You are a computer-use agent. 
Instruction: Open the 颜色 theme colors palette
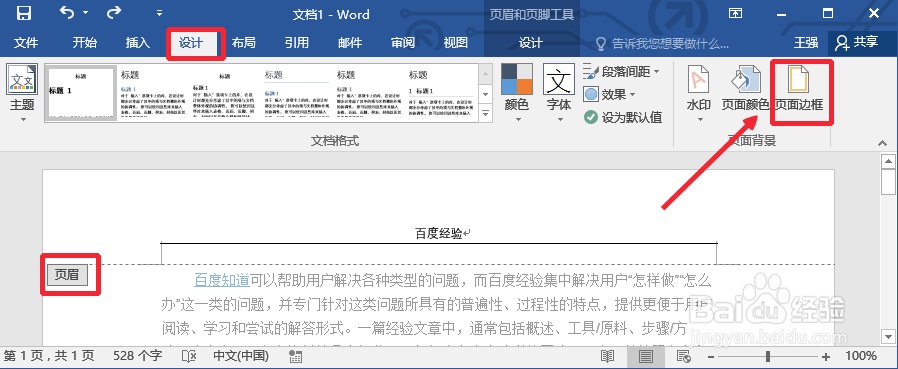coord(517,93)
